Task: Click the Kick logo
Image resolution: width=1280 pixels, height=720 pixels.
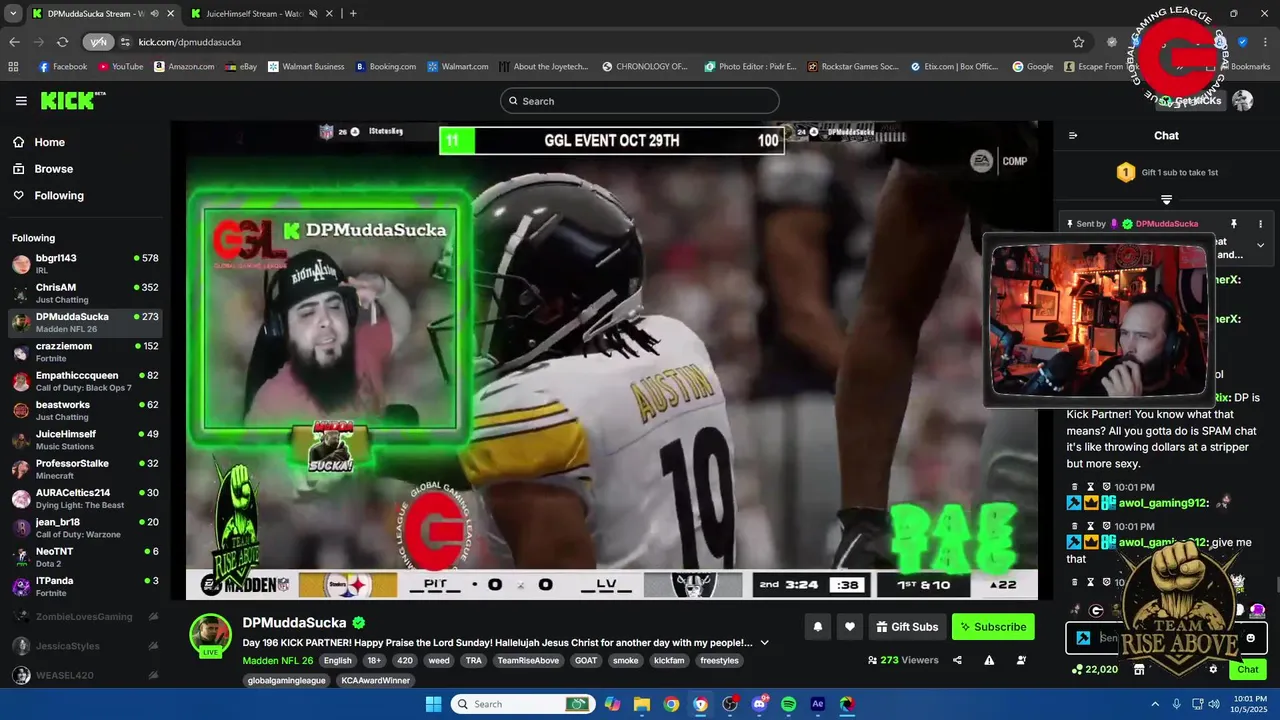Action: tap(72, 100)
